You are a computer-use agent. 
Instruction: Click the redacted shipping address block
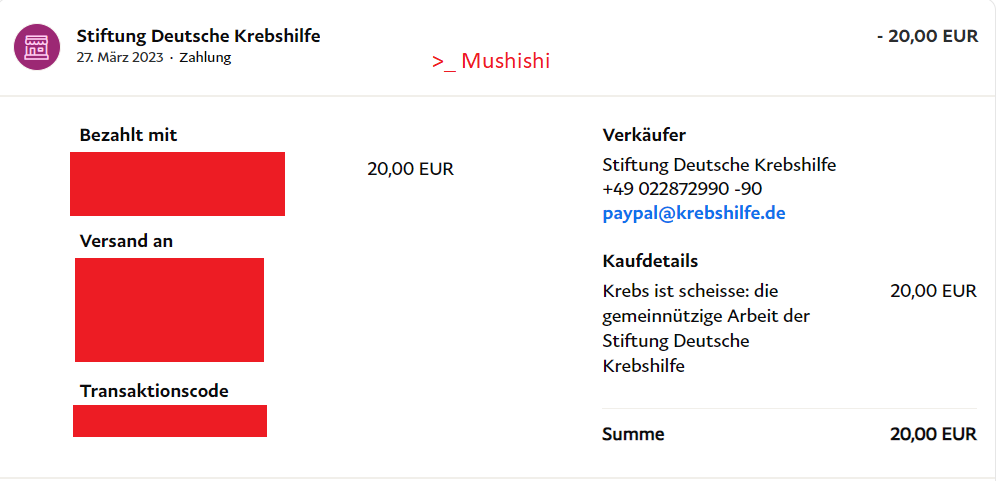tap(169, 310)
